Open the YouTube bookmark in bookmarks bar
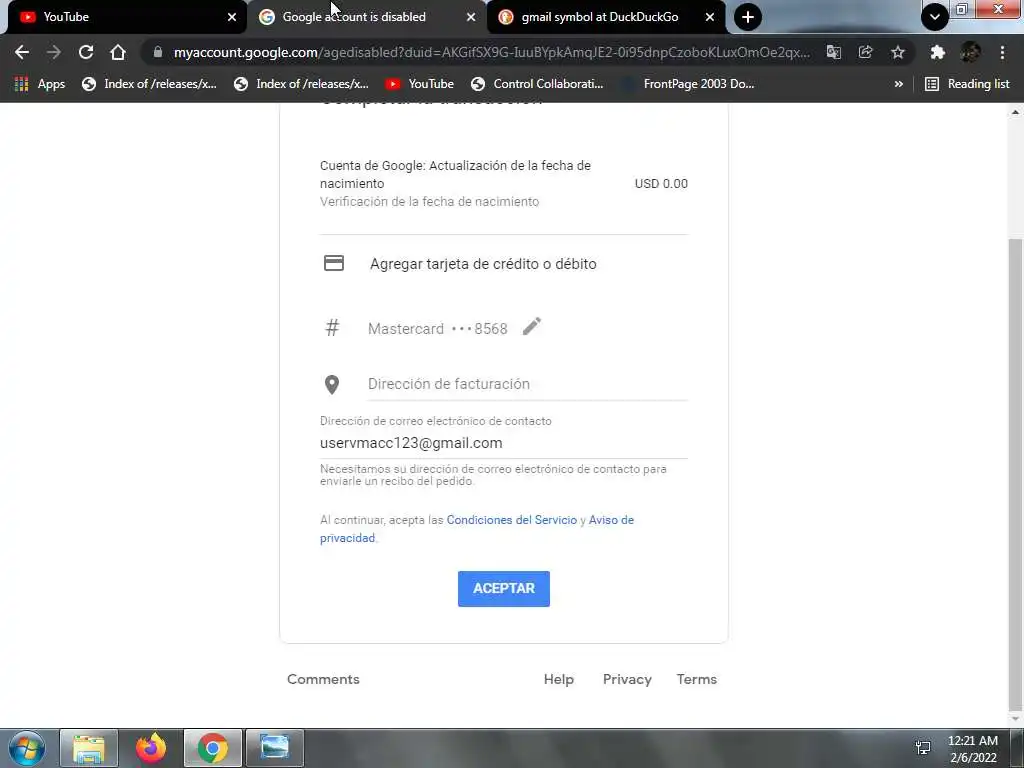This screenshot has width=1024, height=768. click(x=419, y=84)
